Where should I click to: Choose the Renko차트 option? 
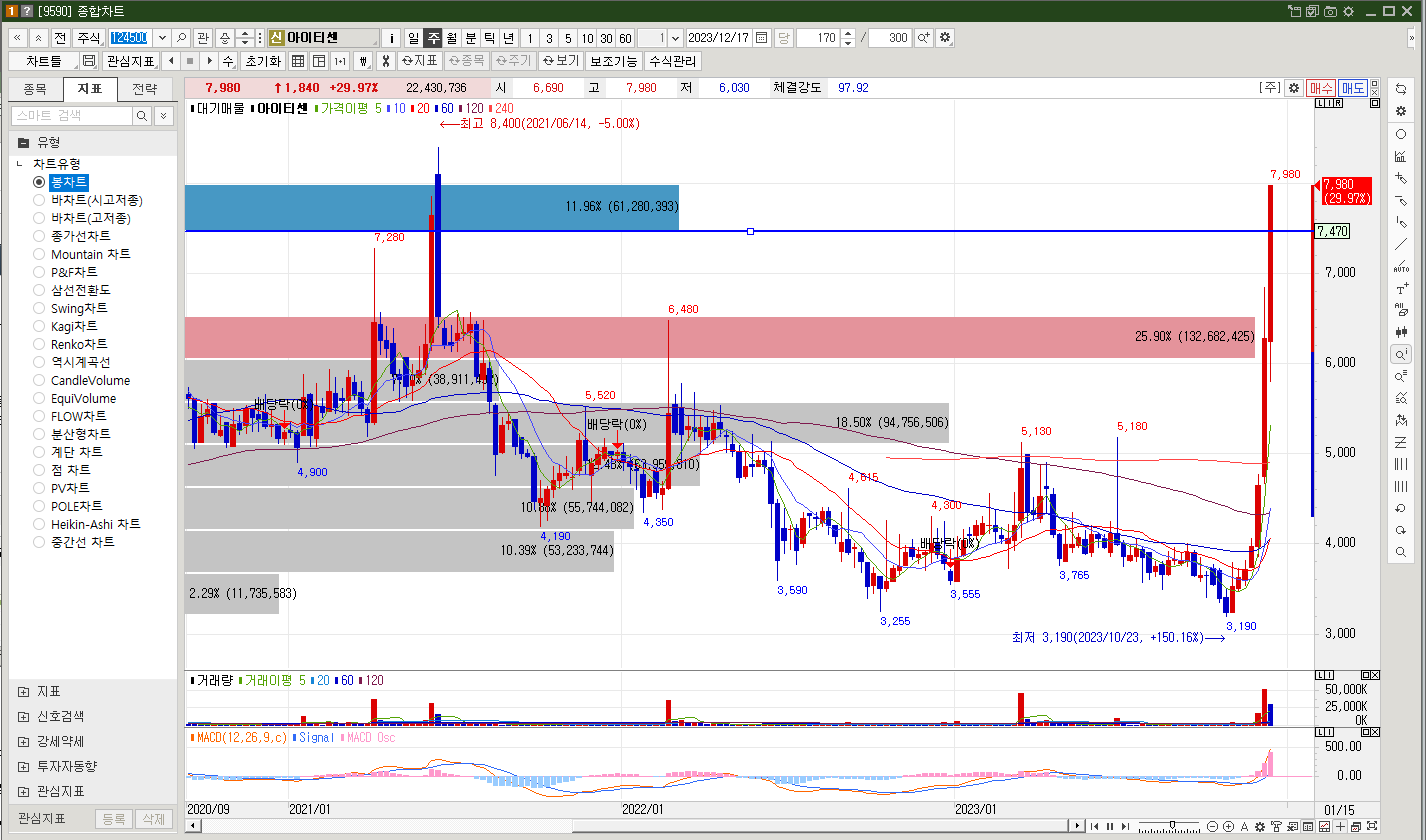point(71,344)
